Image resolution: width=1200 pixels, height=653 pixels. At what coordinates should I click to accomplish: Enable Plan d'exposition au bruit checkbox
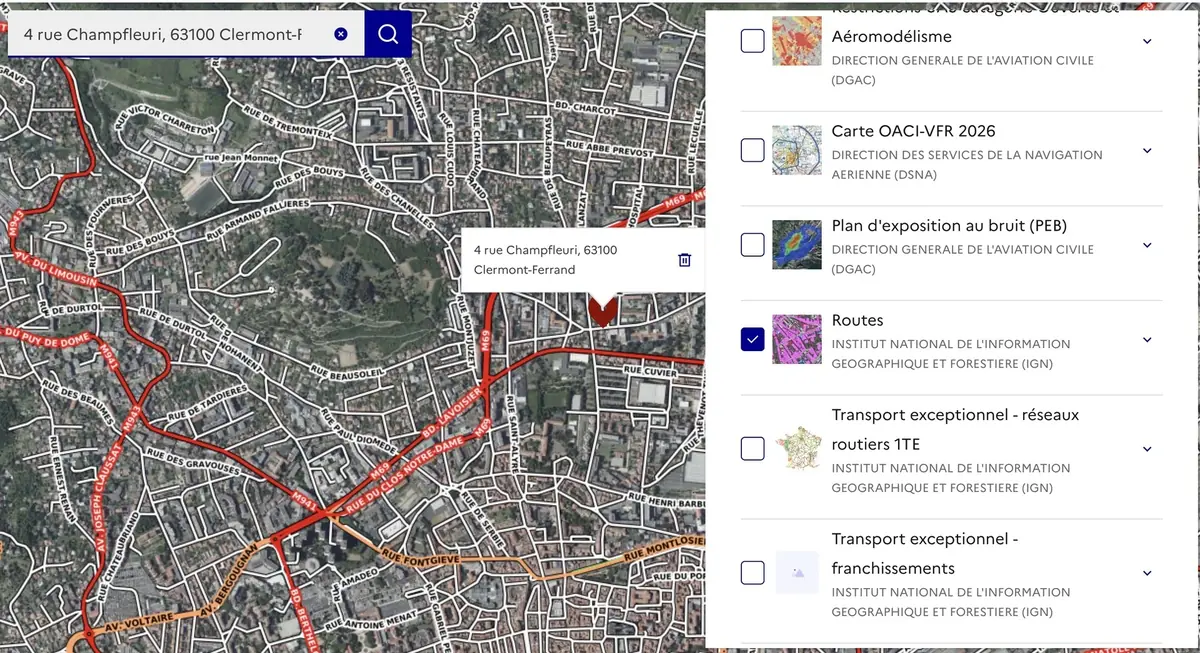click(753, 245)
